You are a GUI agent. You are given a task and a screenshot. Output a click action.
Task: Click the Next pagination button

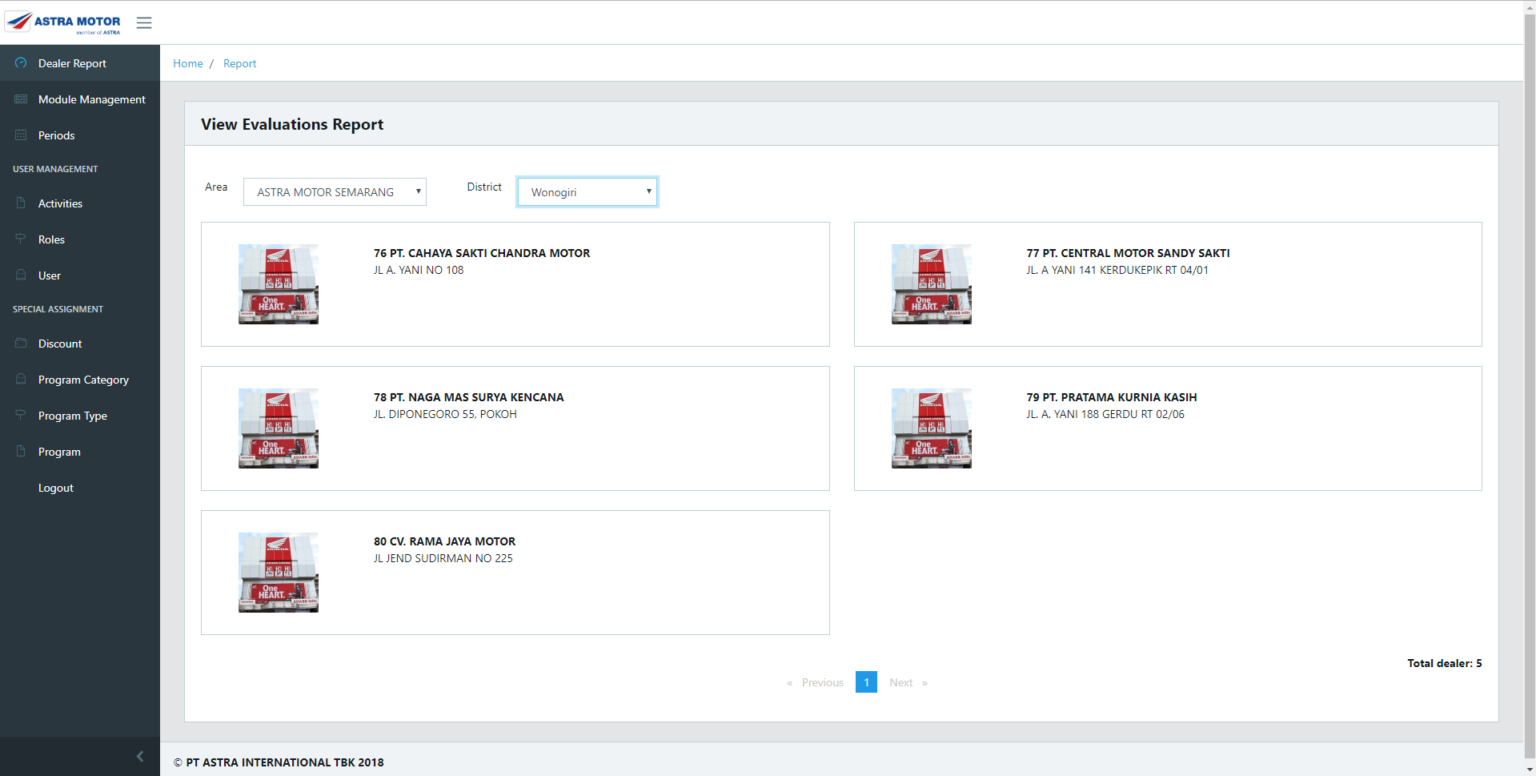coord(907,682)
